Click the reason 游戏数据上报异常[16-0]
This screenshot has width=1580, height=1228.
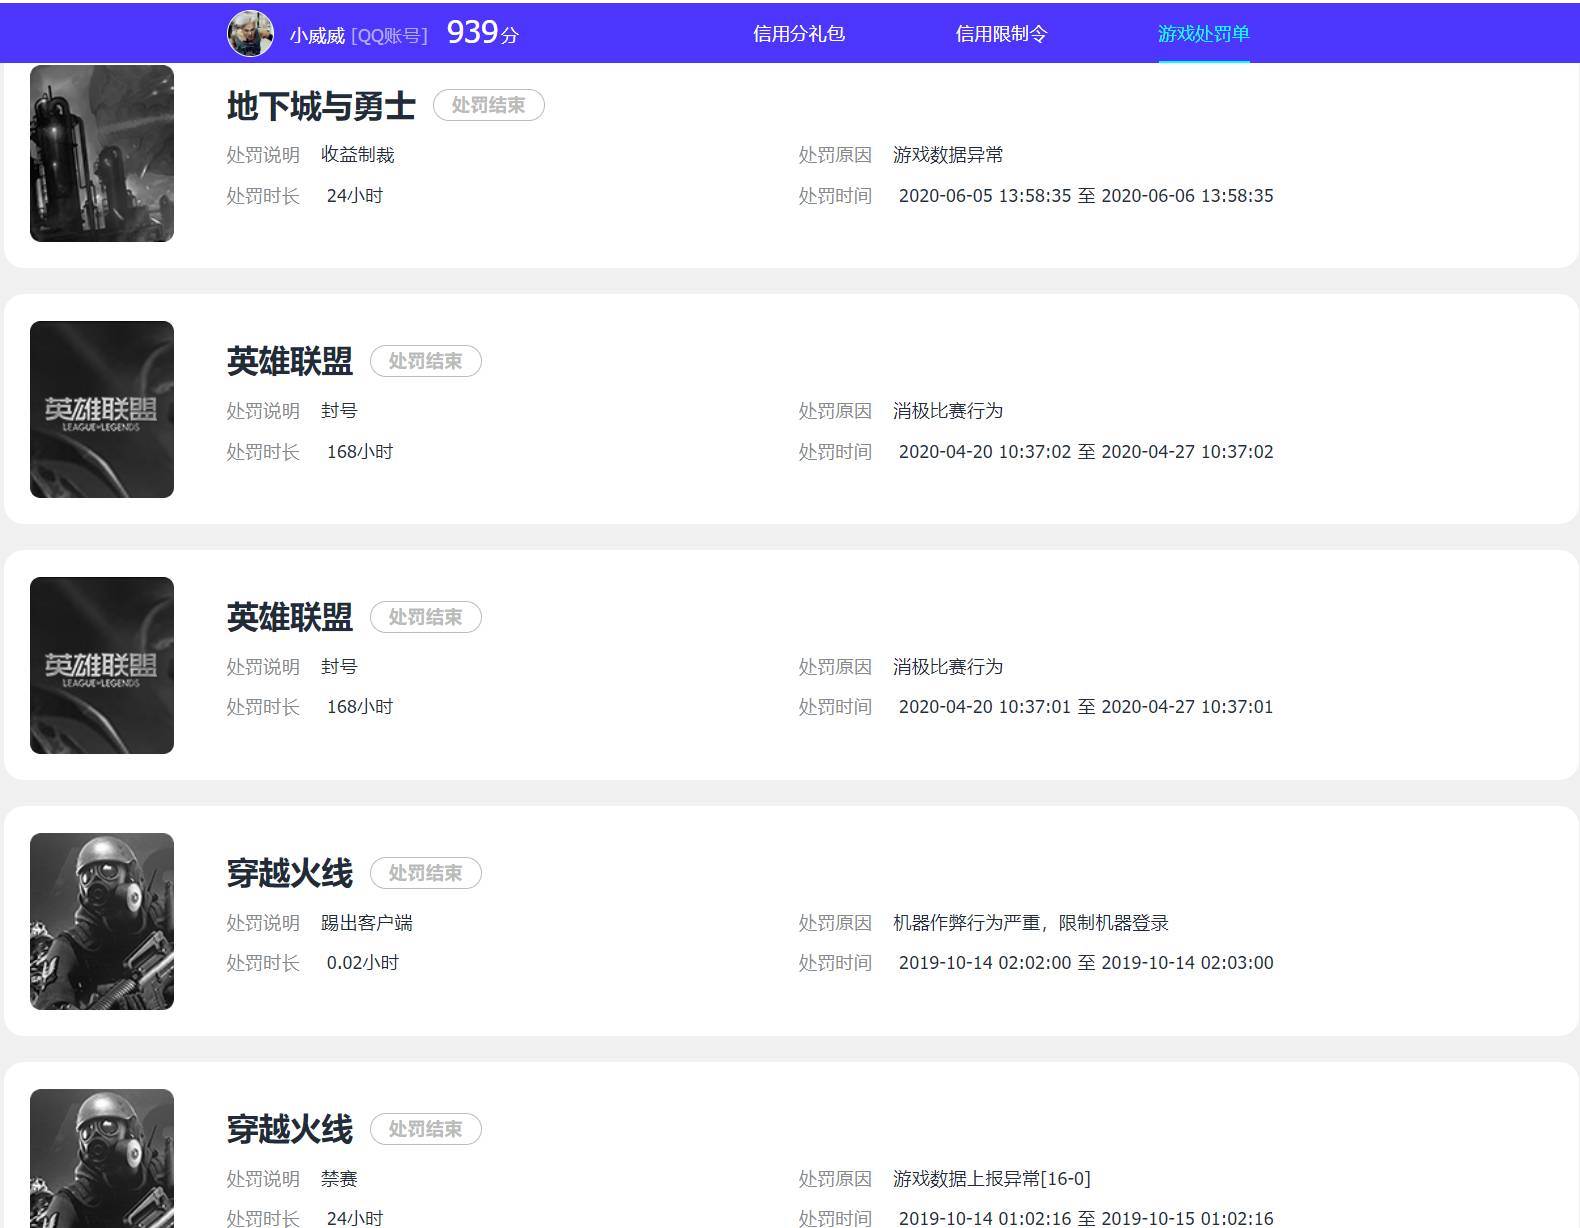tap(992, 1179)
